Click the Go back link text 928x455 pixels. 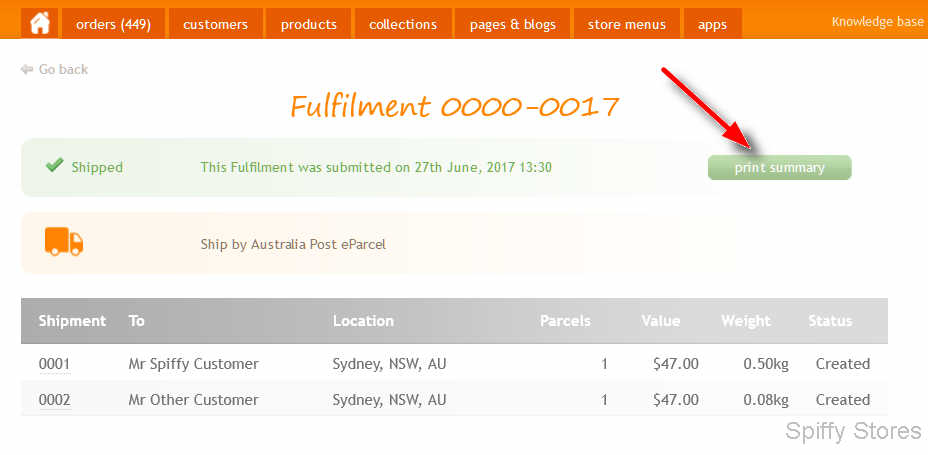[63, 70]
